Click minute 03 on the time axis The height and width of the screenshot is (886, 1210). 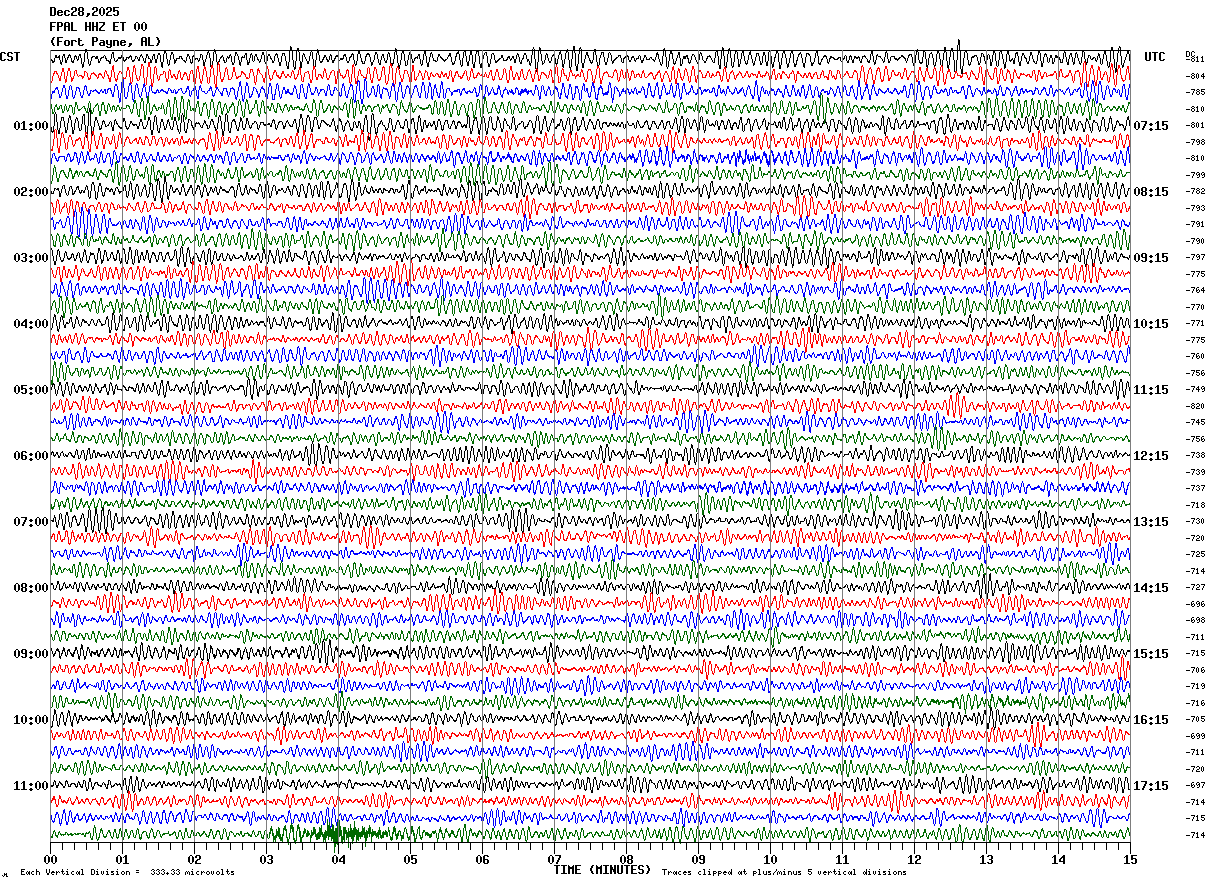coord(266,859)
